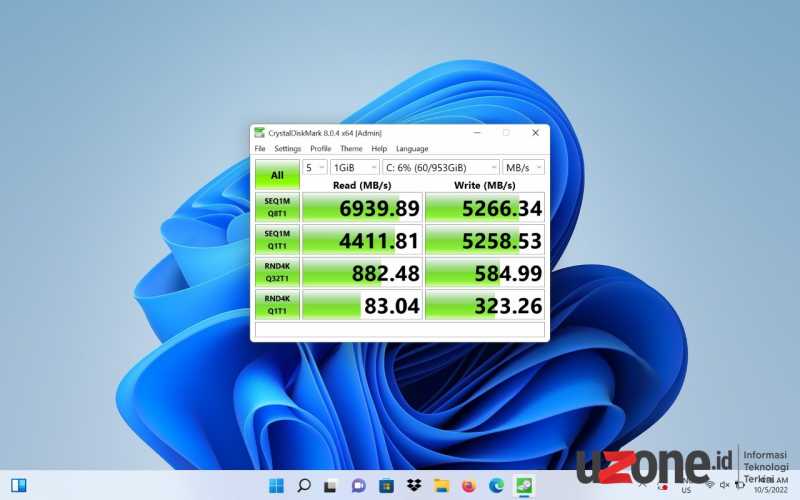The width and height of the screenshot is (800, 500).
Task: Open the Settings menu
Action: pyautogui.click(x=287, y=148)
